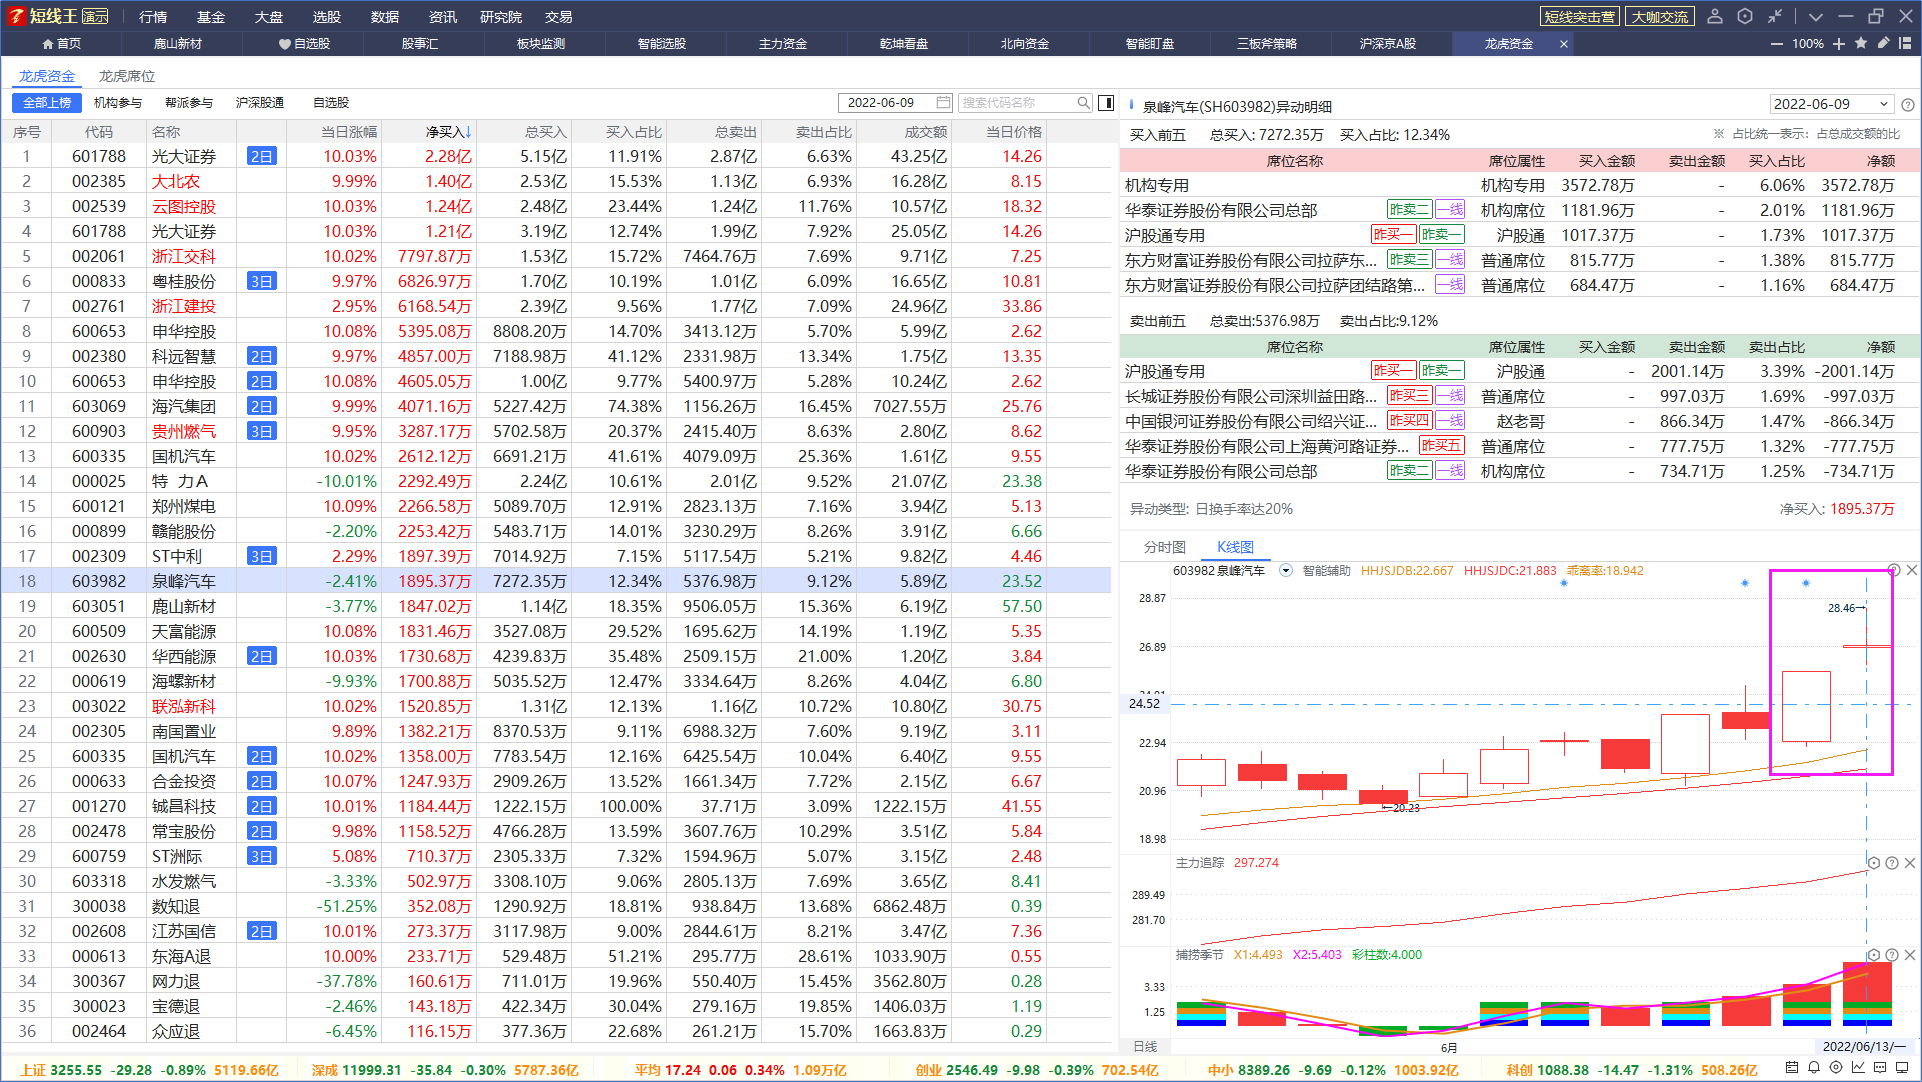Select the 沪深股通 filter
This screenshot has width=1922, height=1082.
(260, 103)
